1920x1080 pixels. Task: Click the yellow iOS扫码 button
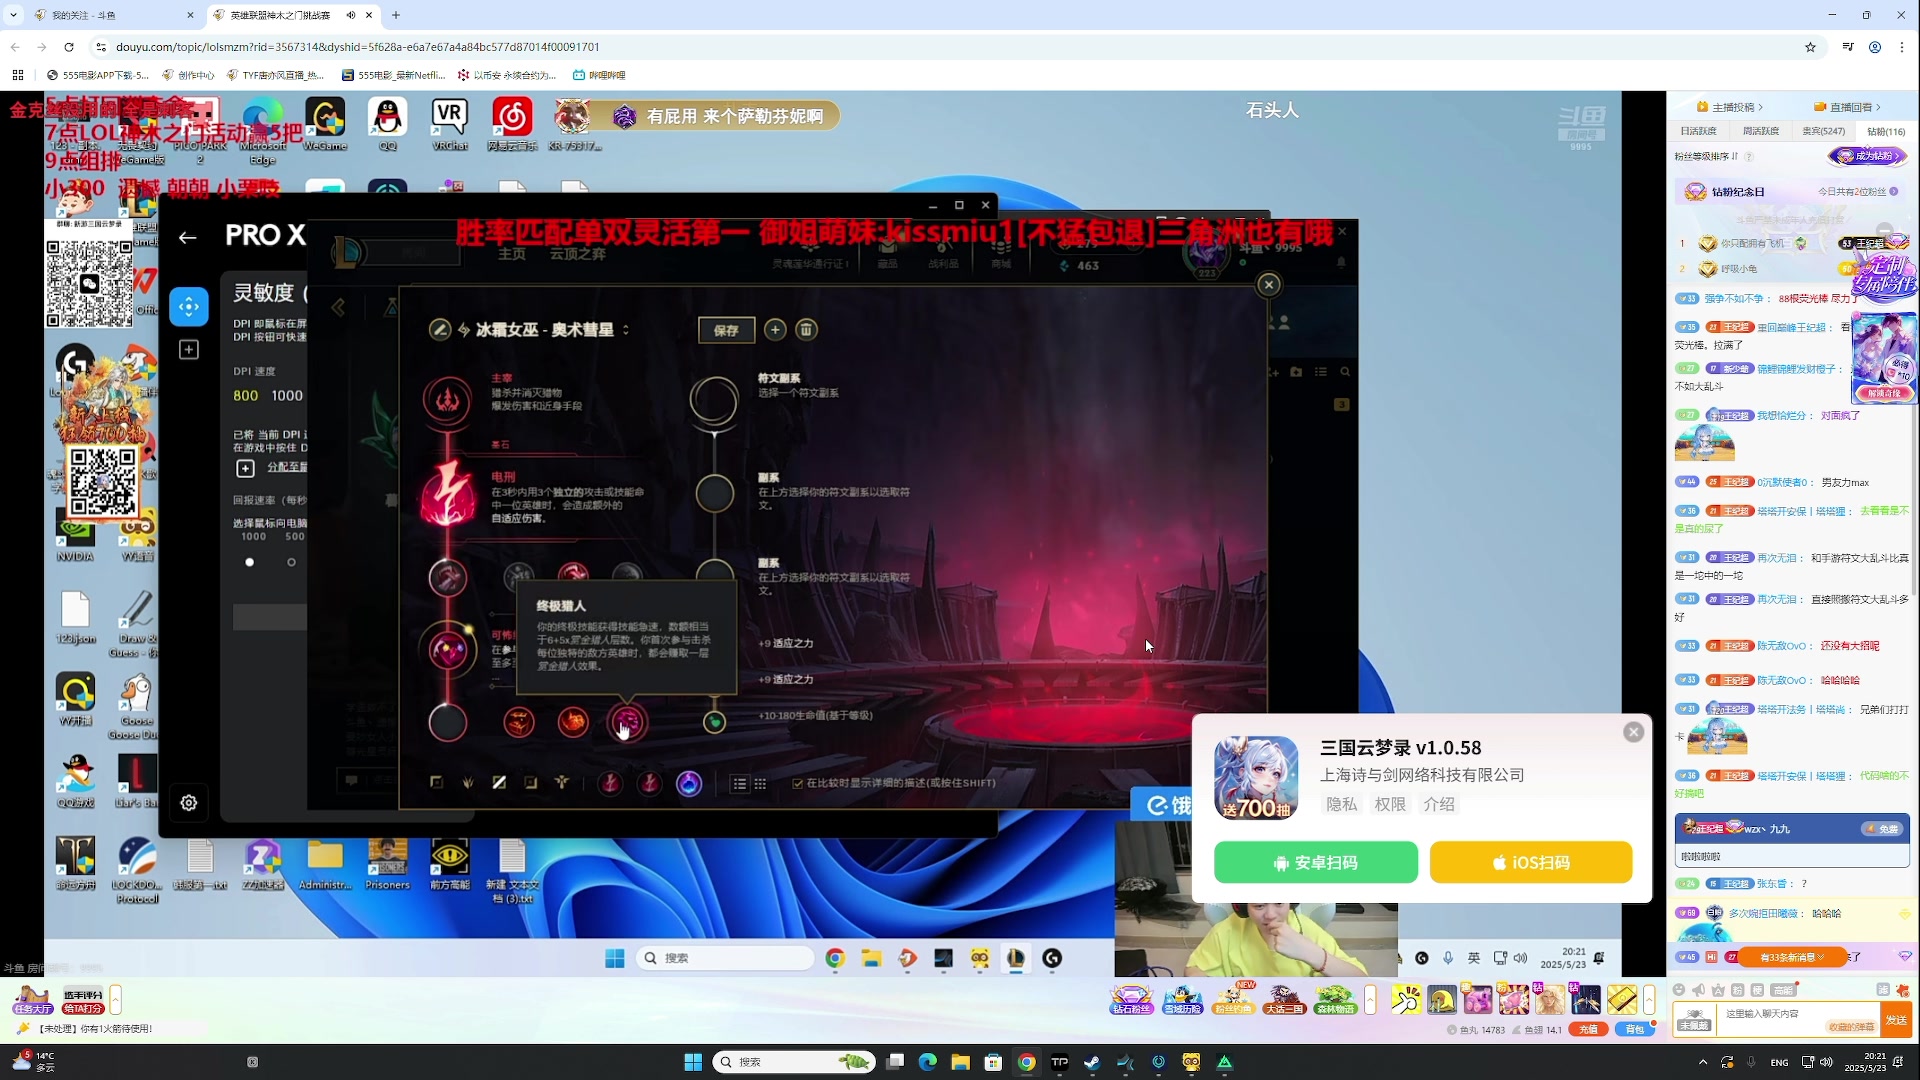[x=1531, y=862]
